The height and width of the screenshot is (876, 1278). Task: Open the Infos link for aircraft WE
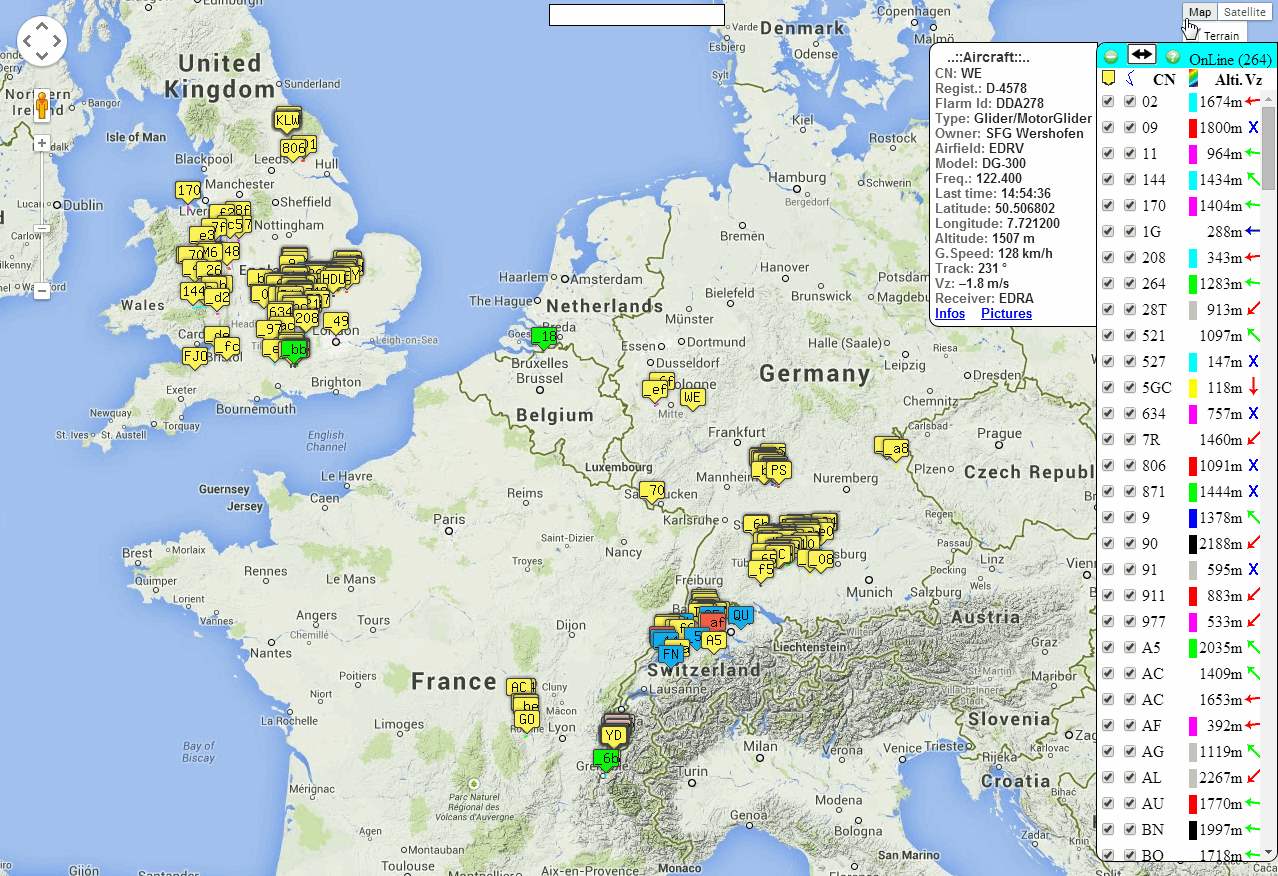point(950,313)
